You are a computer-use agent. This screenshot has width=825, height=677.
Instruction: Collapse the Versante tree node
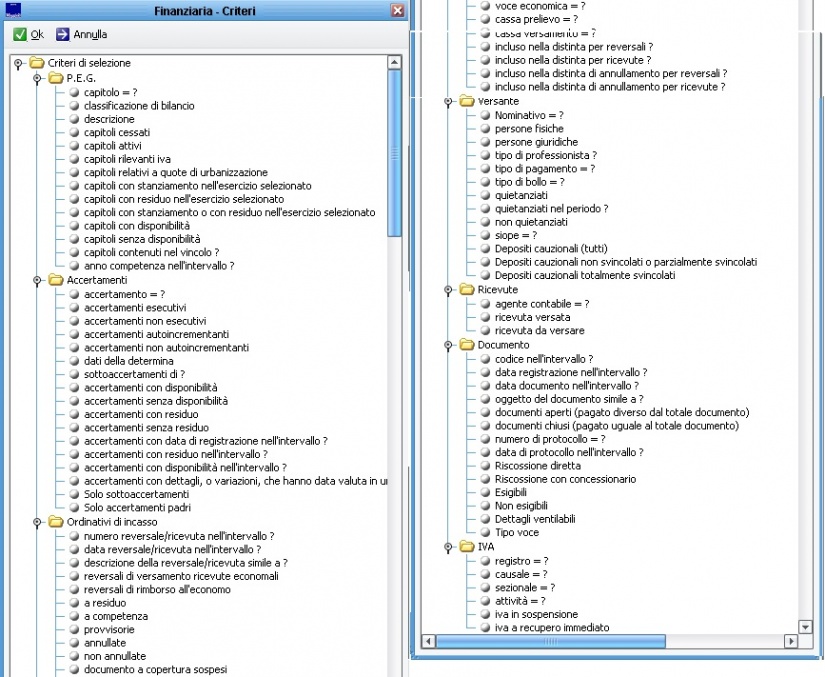[x=448, y=102]
